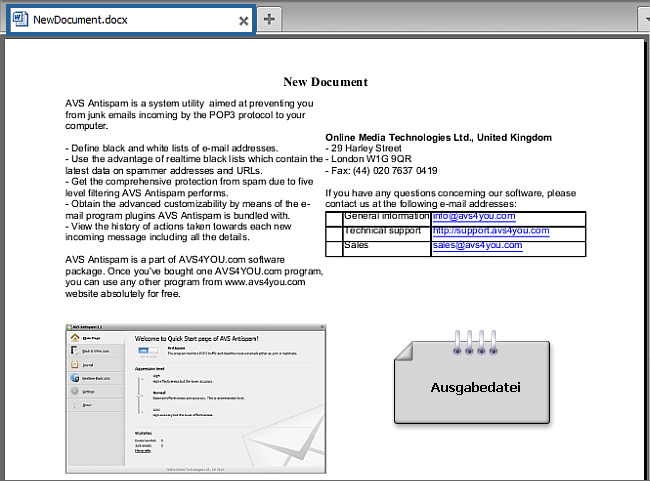
Task: Click 'View the history of actions' line
Action: [x=178, y=232]
